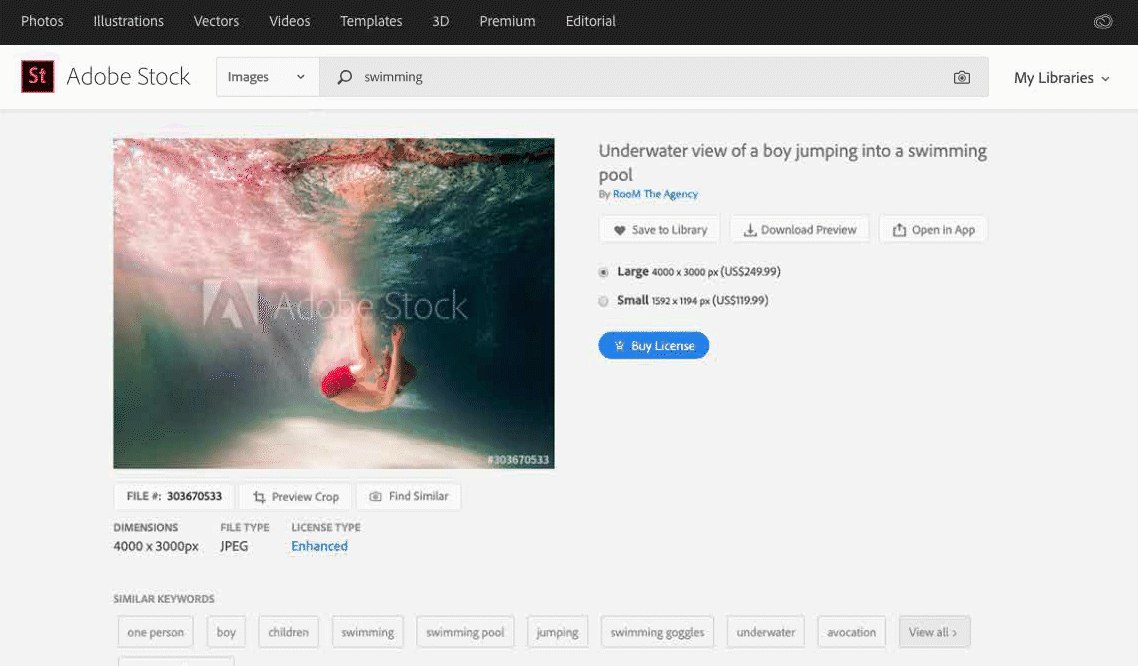Viewport: 1138px width, 666px height.
Task: Select the Small 1592 x 1194 option
Action: (x=603, y=301)
